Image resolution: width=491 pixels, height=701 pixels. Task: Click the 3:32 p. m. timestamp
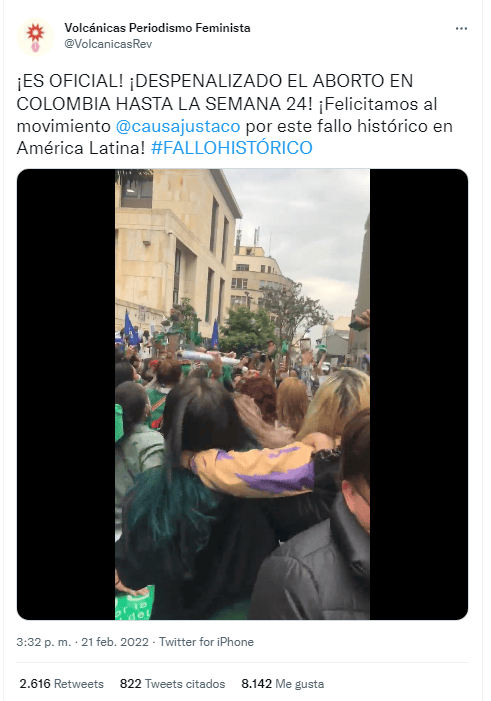click(x=43, y=642)
